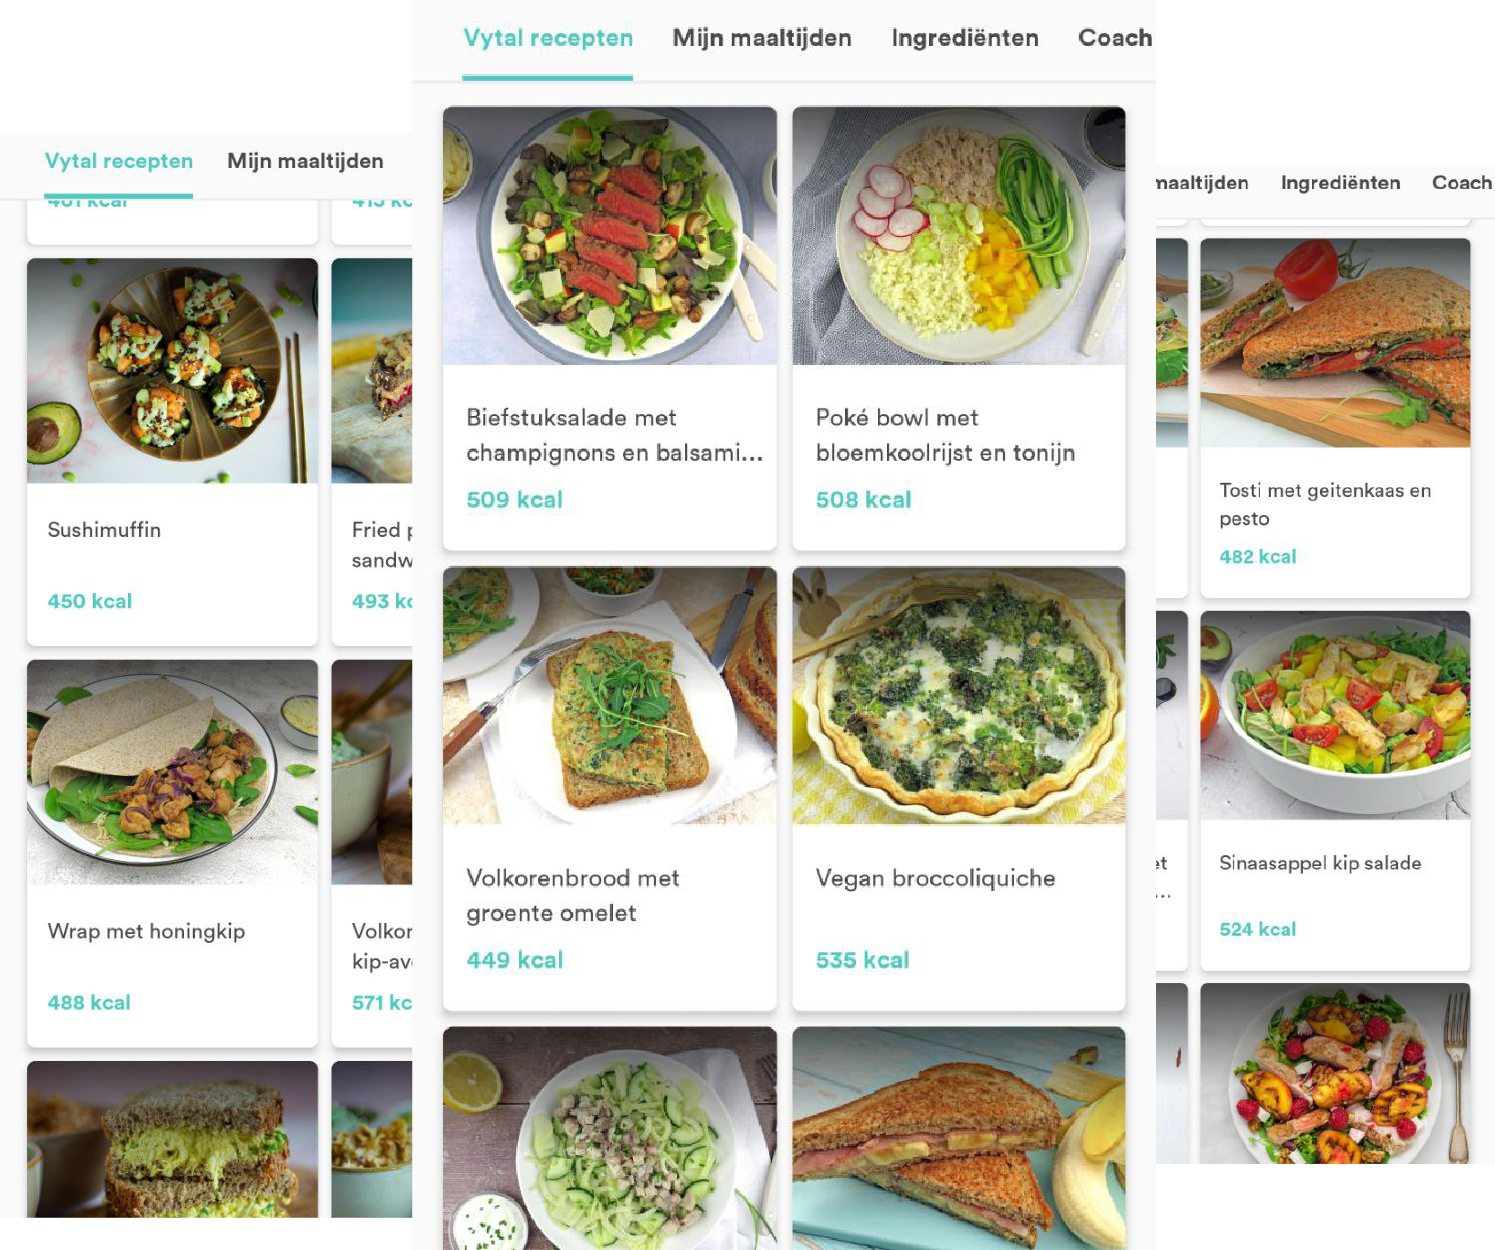Screen dimensions: 1495x1250
Task: Select the Biefstuksalade met champignons photo
Action: [609, 236]
